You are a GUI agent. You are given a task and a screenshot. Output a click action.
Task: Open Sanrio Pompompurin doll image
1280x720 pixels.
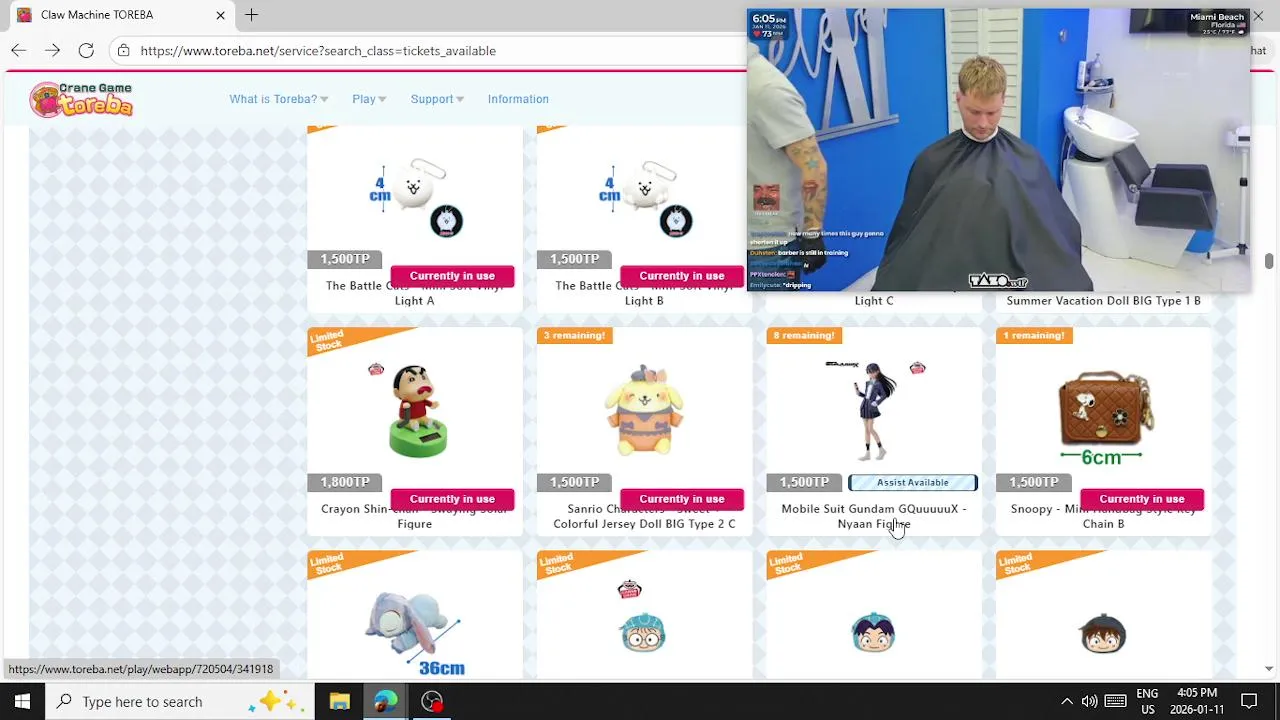(x=644, y=408)
